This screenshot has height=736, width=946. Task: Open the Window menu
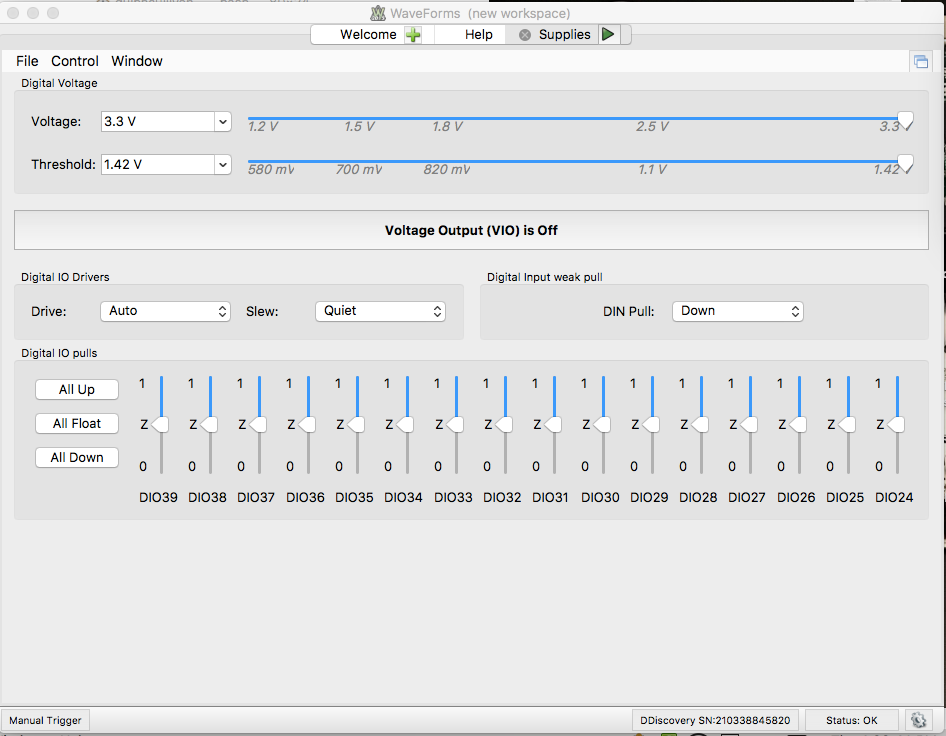click(137, 61)
